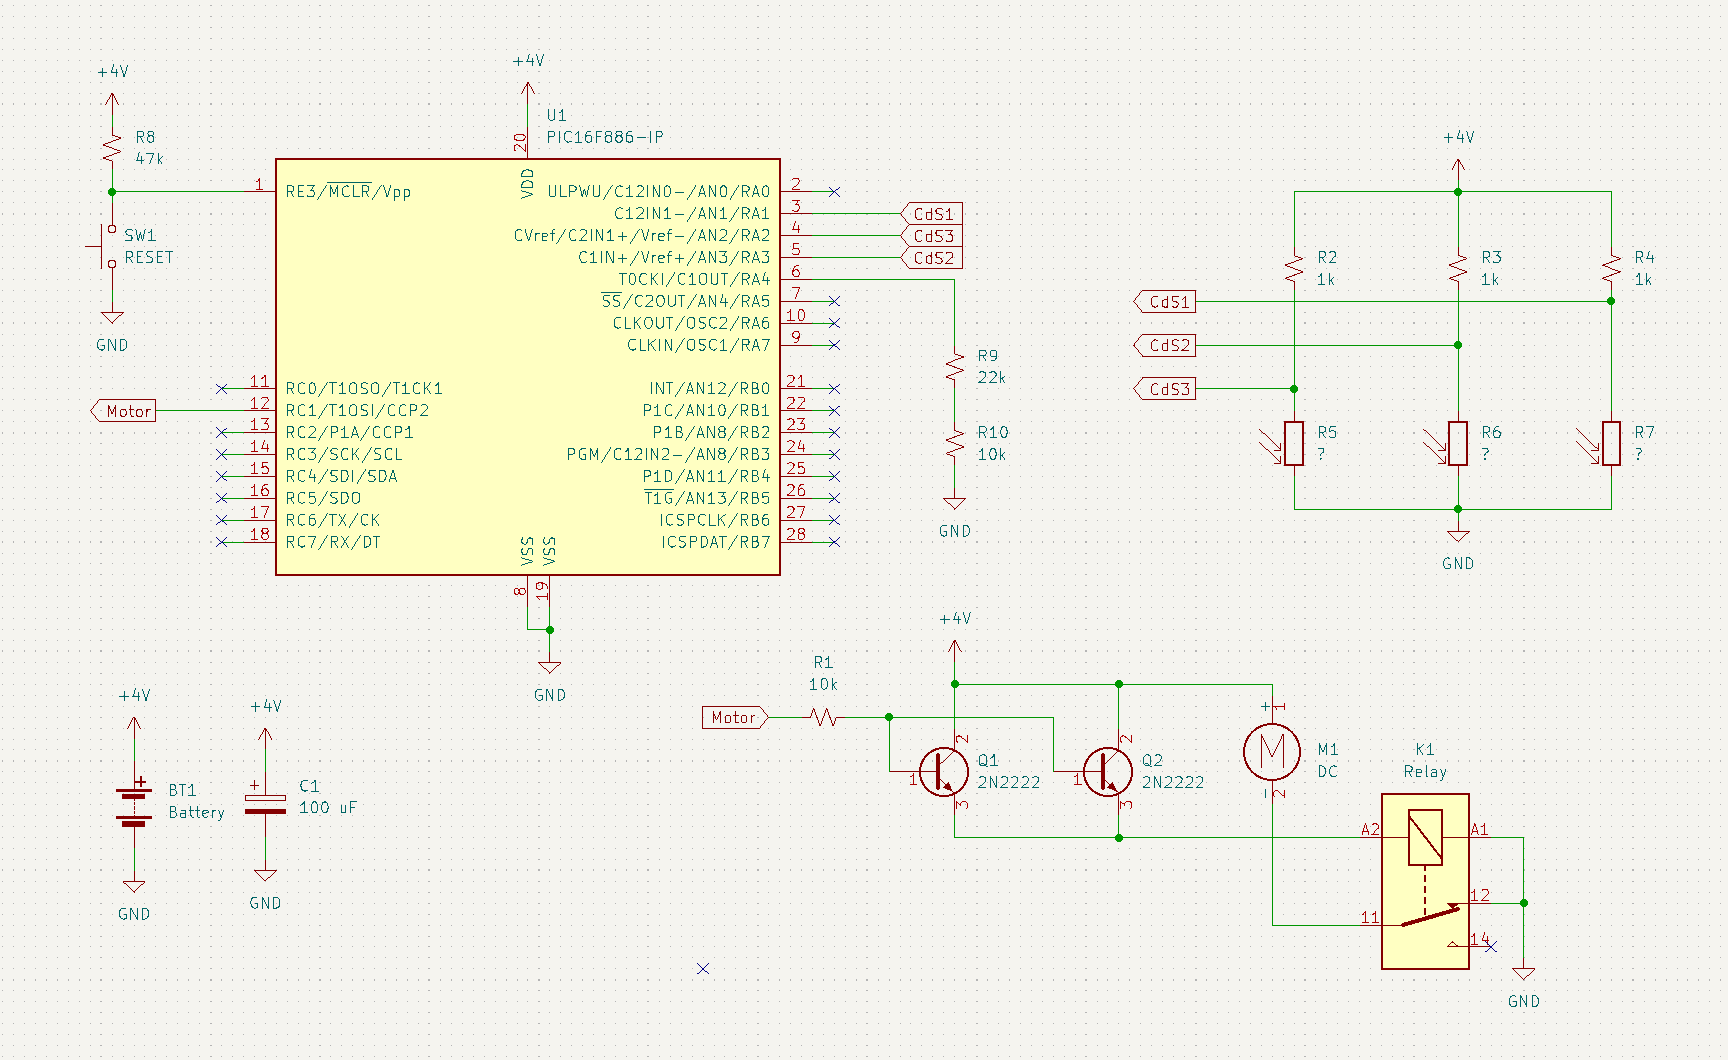Select resistor R9 22k symbol
The width and height of the screenshot is (1728, 1060).
click(x=955, y=366)
